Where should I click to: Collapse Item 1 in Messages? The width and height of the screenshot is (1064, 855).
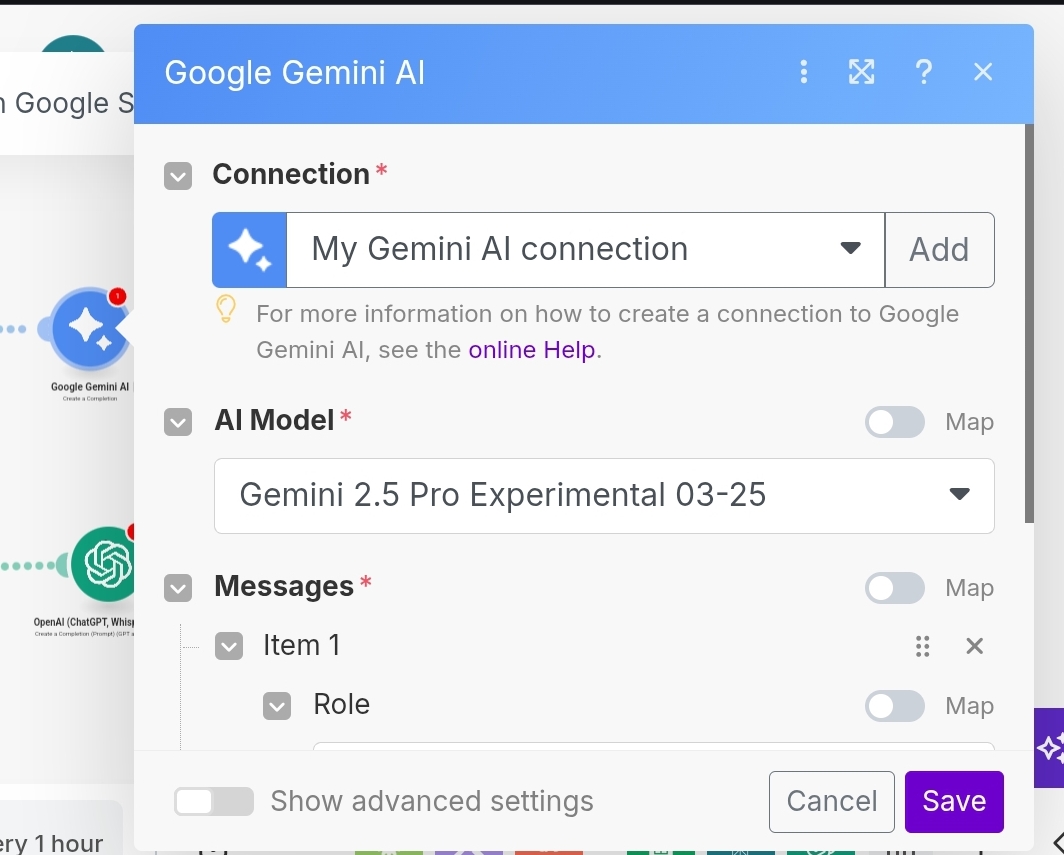(x=229, y=646)
